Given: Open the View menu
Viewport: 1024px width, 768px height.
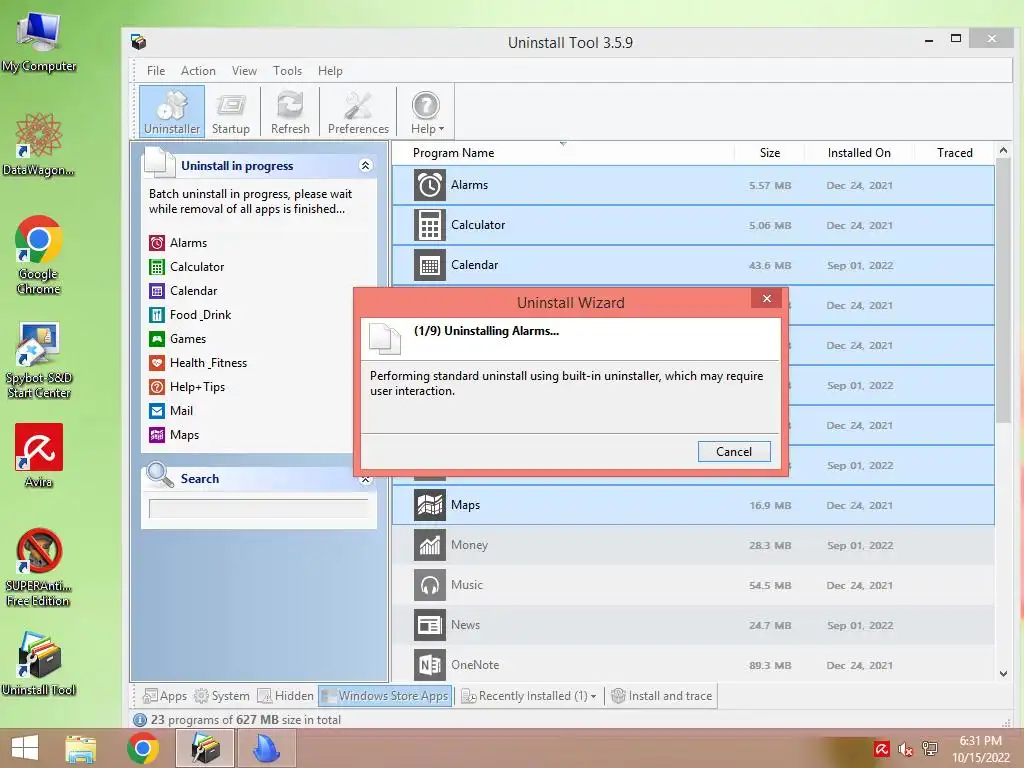Looking at the screenshot, I should pyautogui.click(x=244, y=71).
